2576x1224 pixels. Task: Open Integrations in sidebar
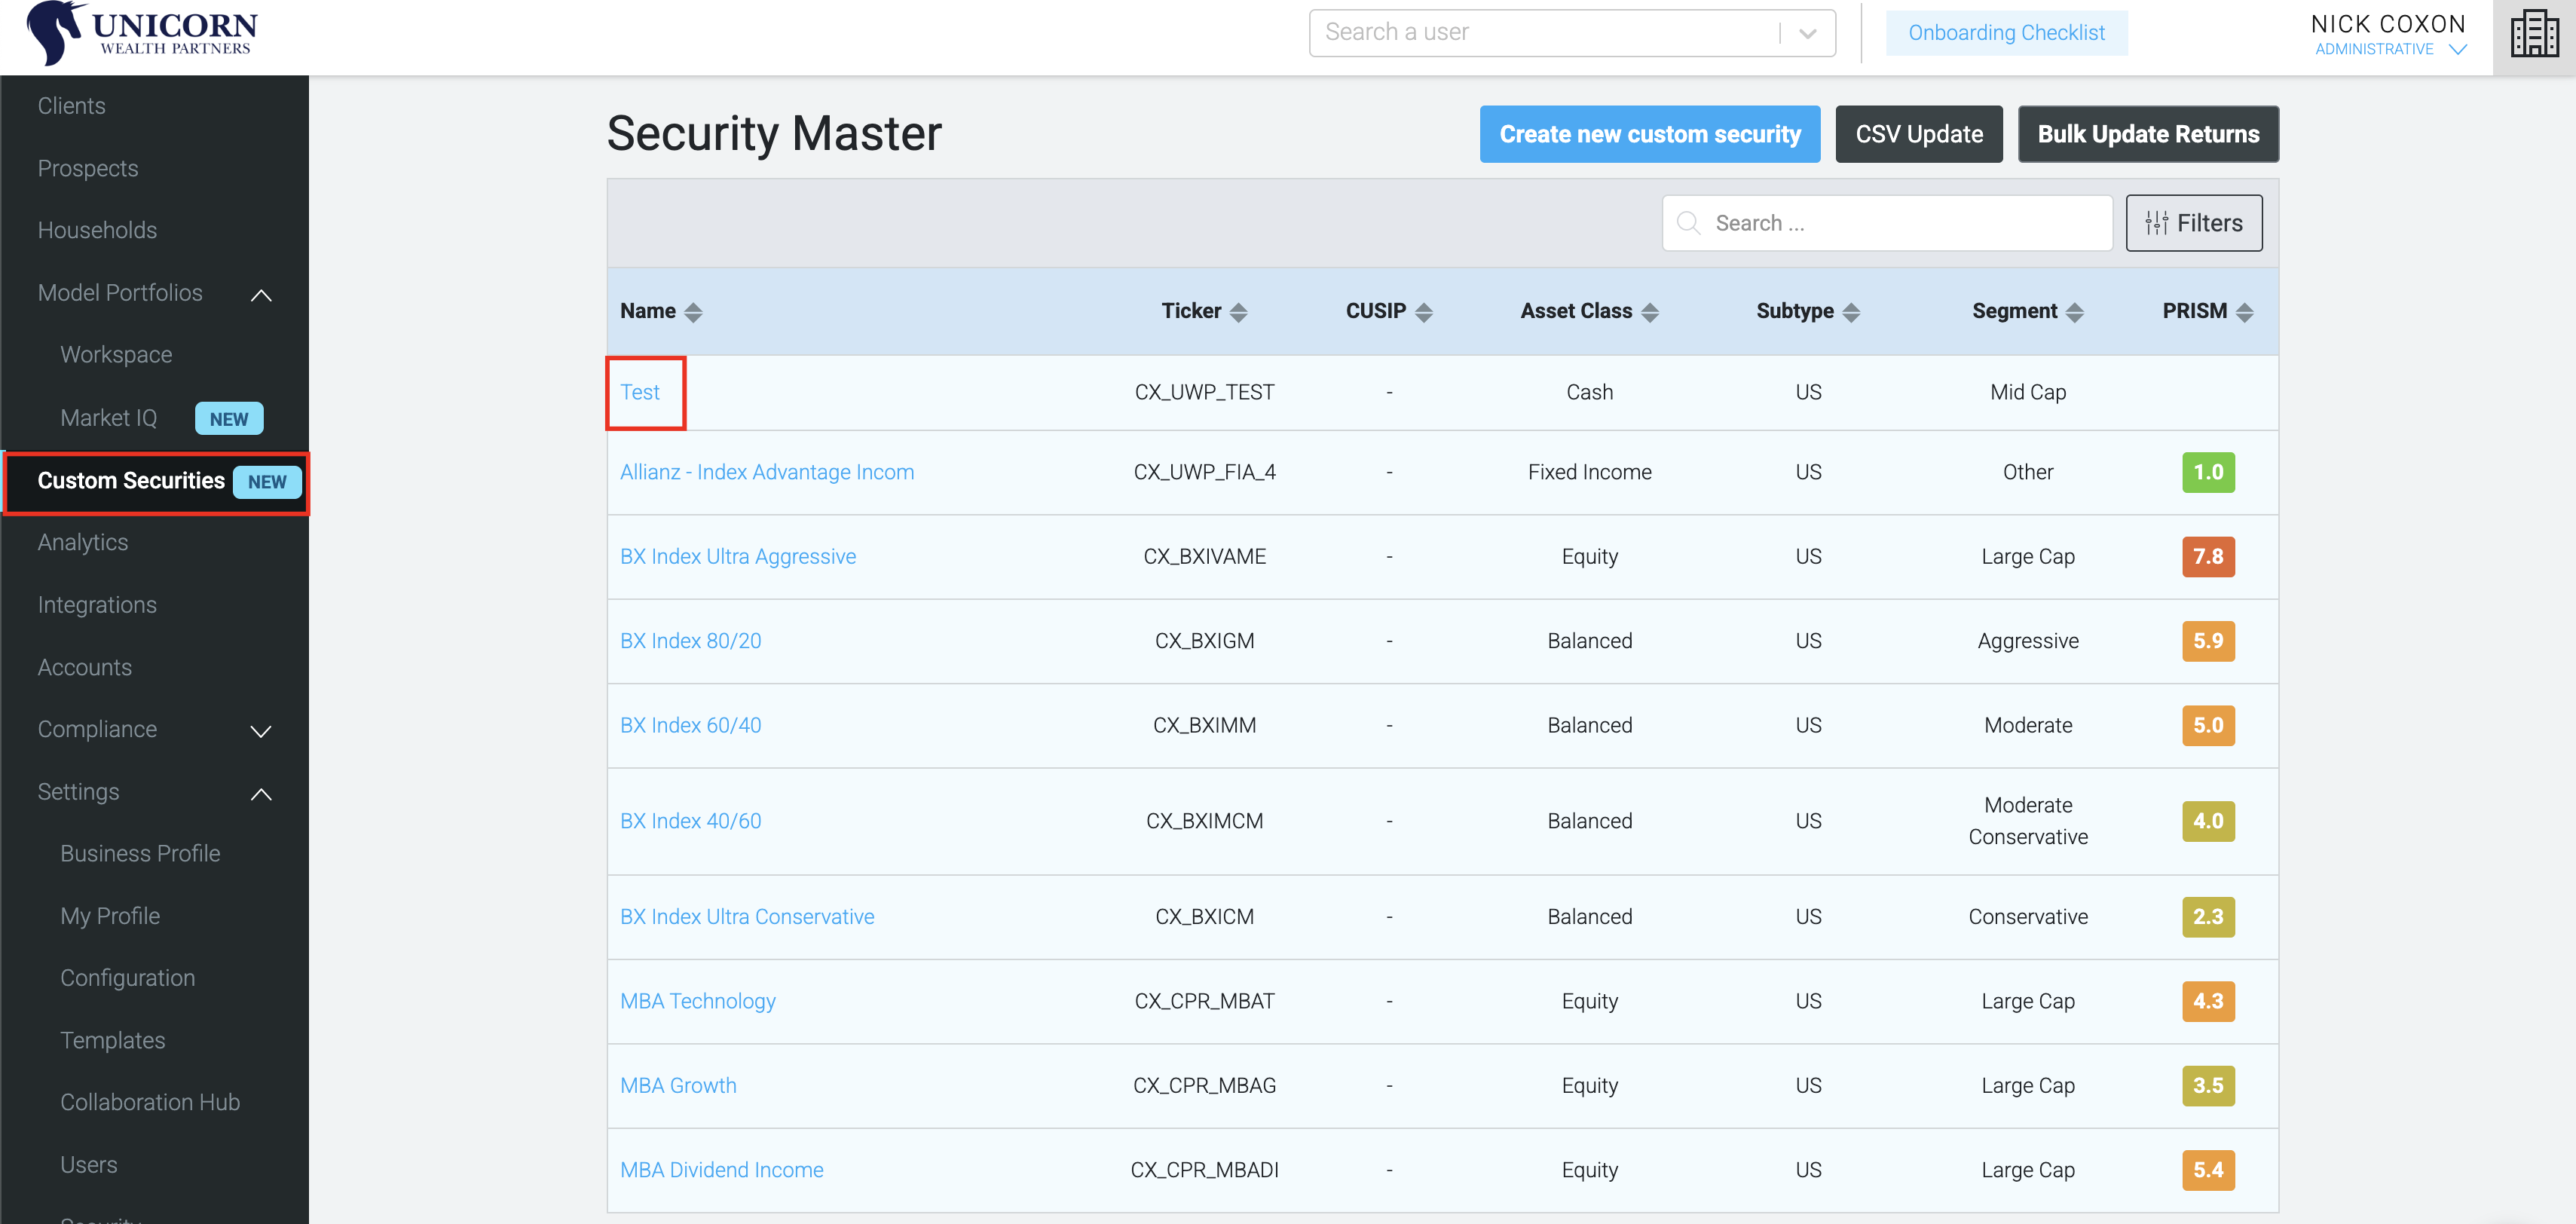pos(97,605)
